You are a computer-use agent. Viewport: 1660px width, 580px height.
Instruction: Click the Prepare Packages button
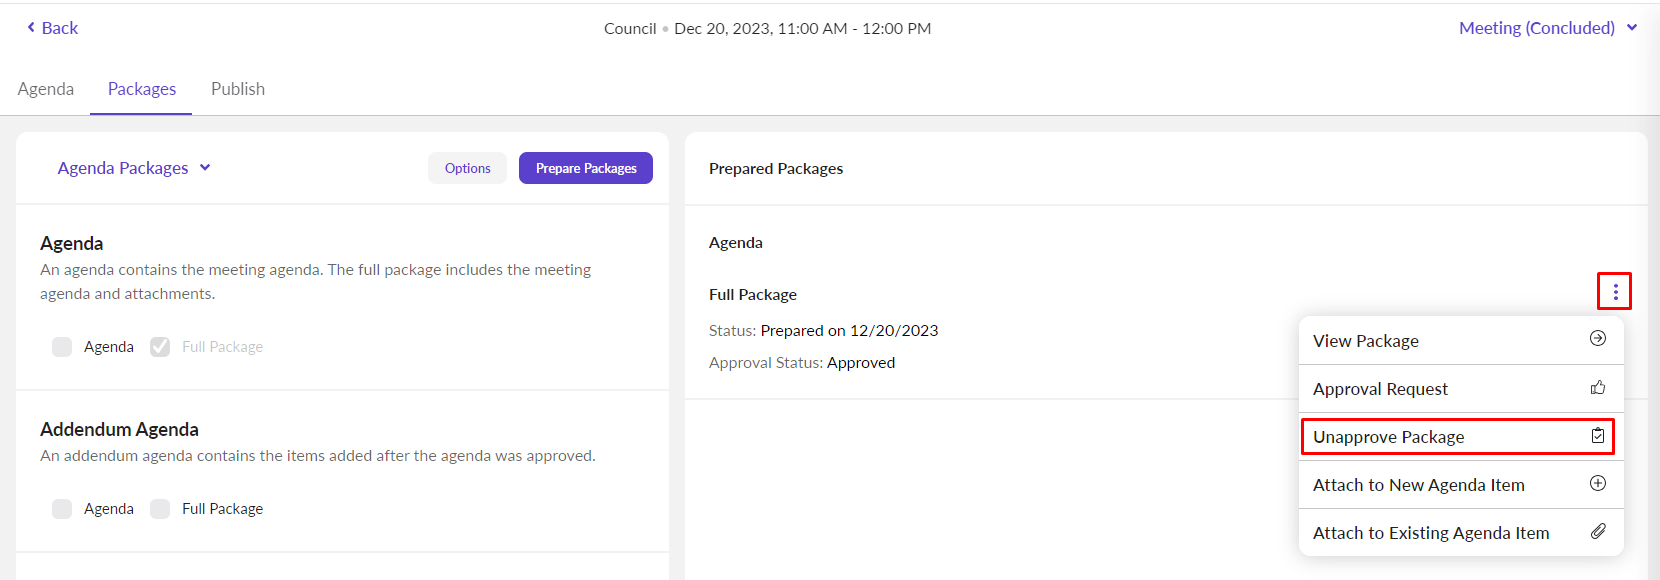(x=586, y=168)
